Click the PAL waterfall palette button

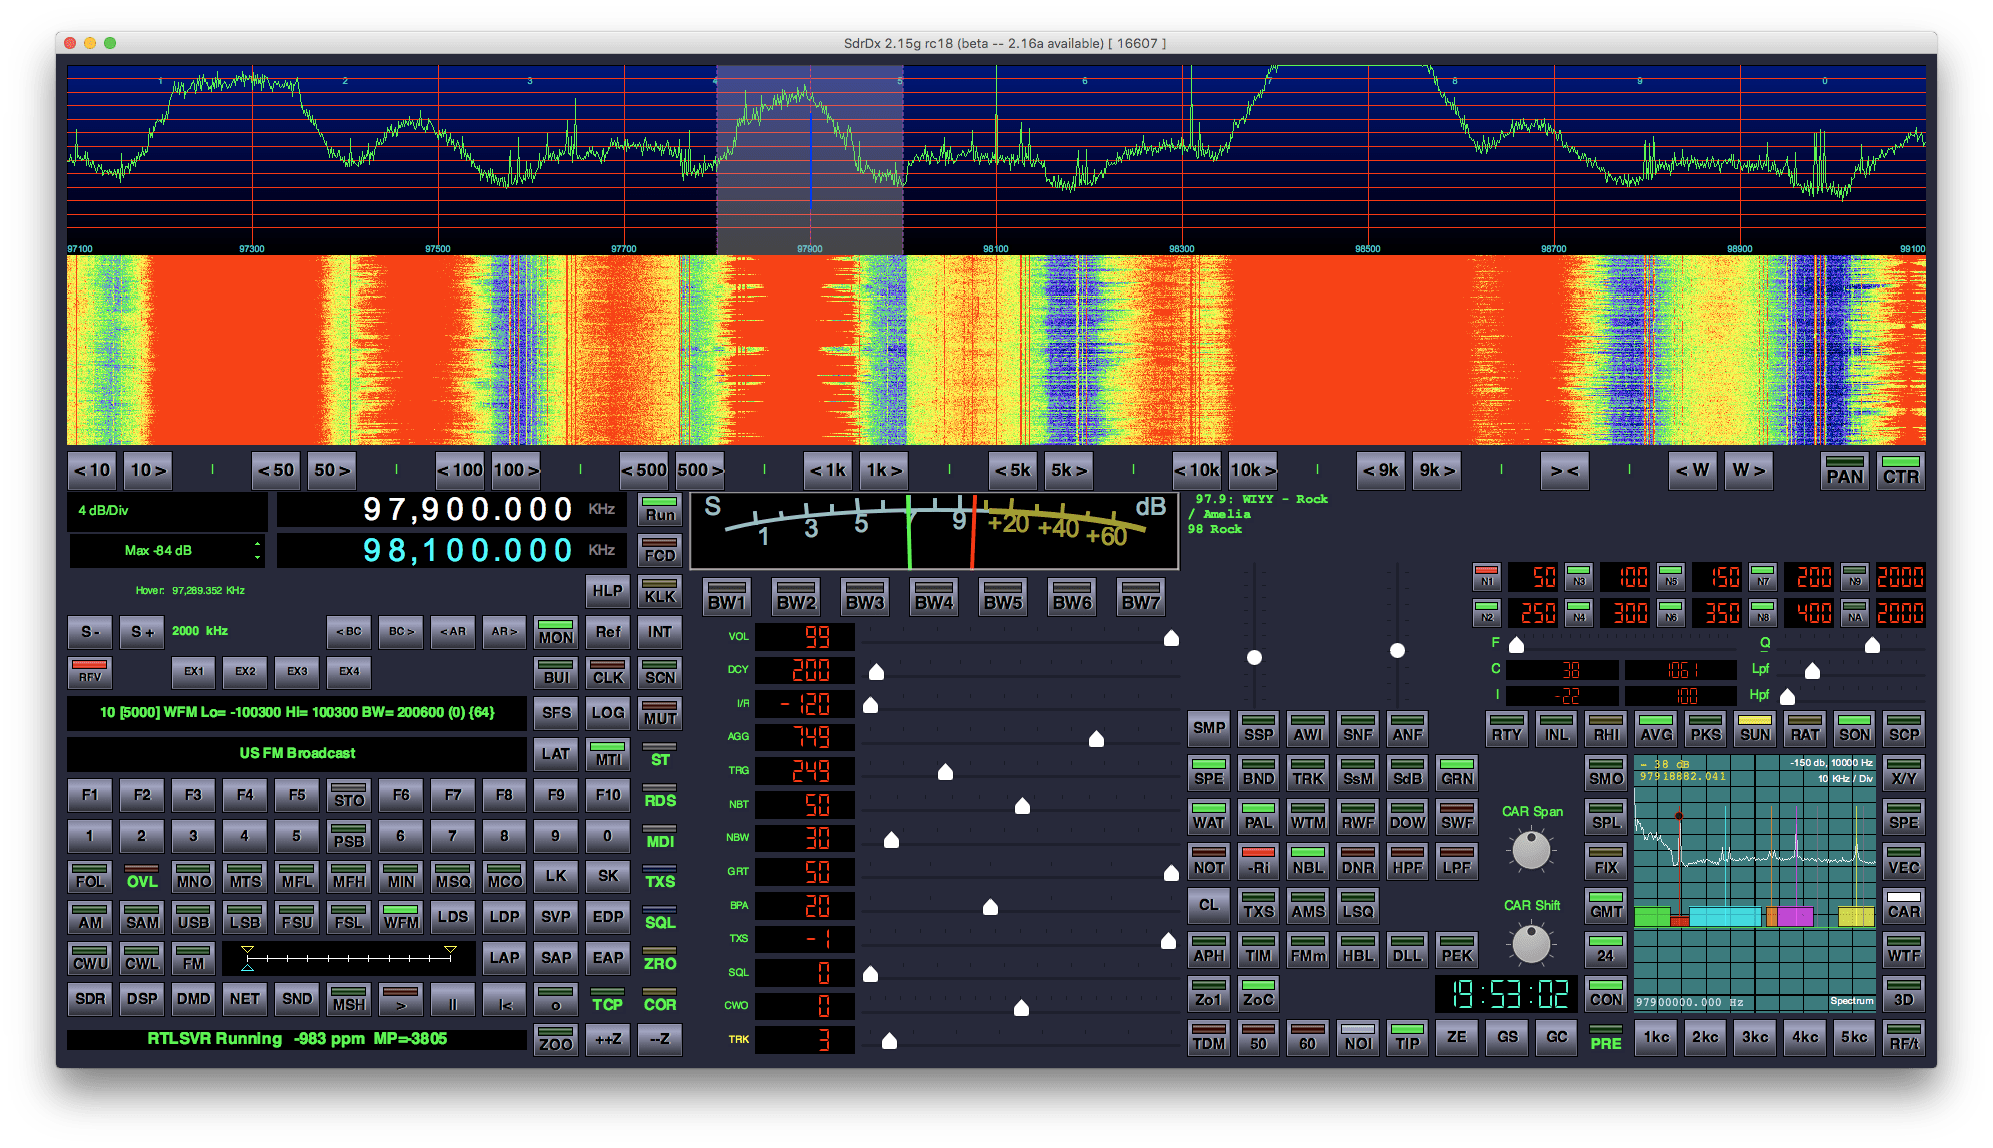[1258, 820]
